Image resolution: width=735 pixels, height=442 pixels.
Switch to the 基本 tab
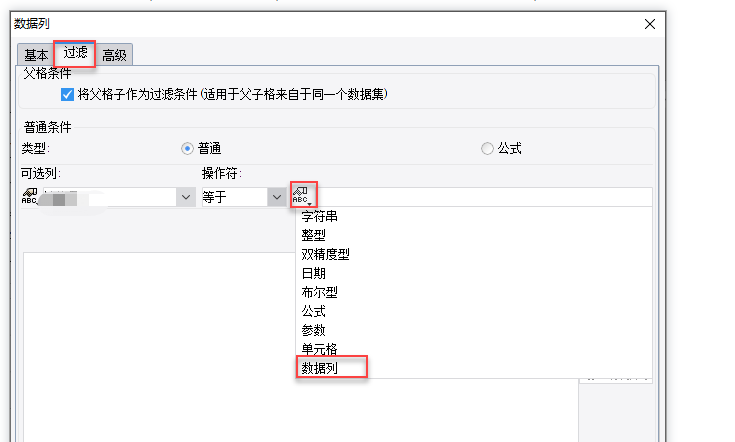click(x=36, y=55)
